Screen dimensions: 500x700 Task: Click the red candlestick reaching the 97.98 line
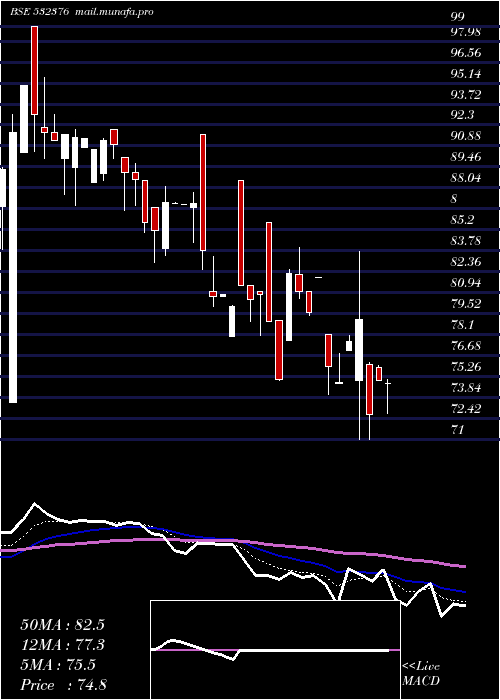[x=34, y=89]
